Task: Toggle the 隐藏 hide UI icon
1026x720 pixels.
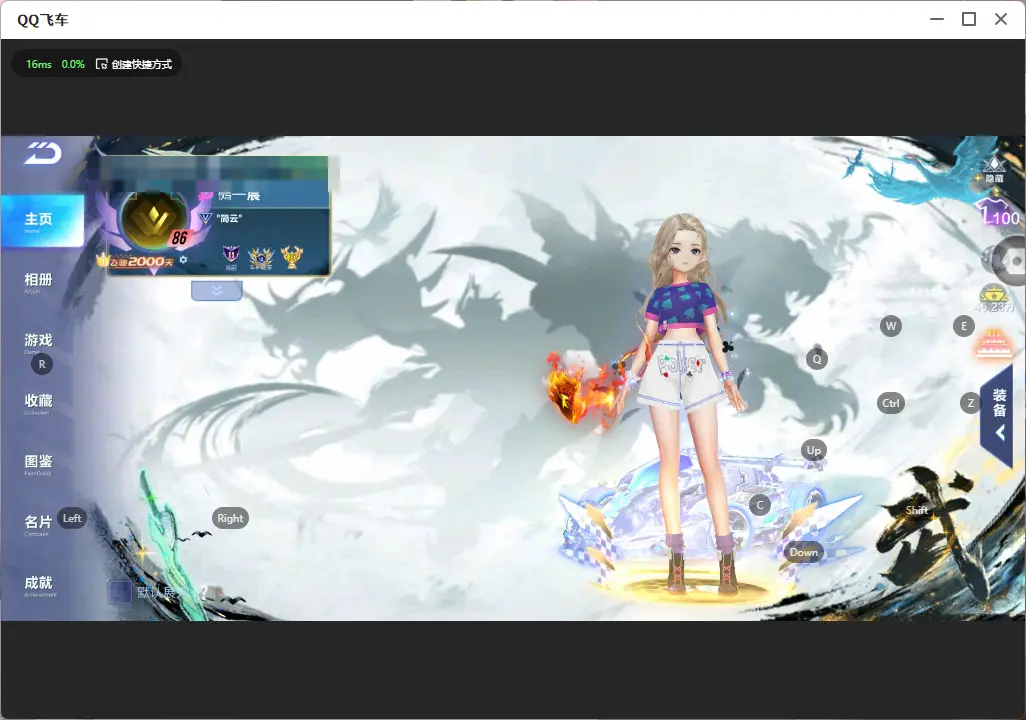Action: [x=994, y=170]
